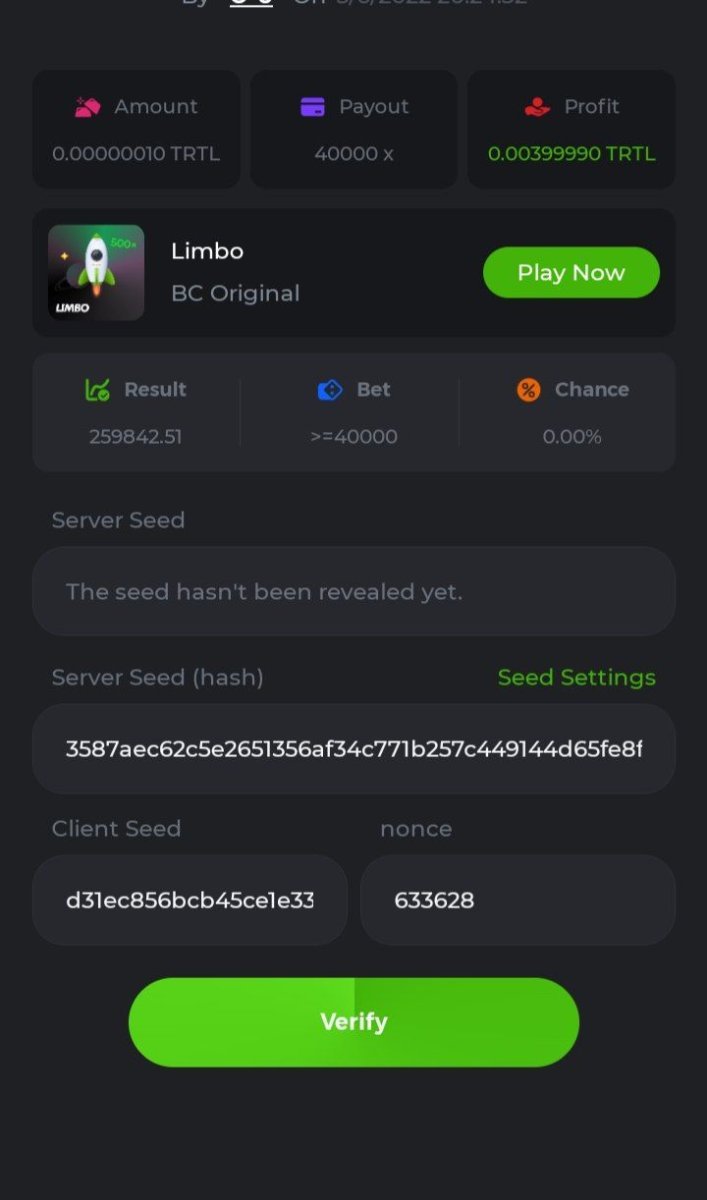Select the Server Seed hash field
This screenshot has height=1200, width=707.
click(353, 749)
